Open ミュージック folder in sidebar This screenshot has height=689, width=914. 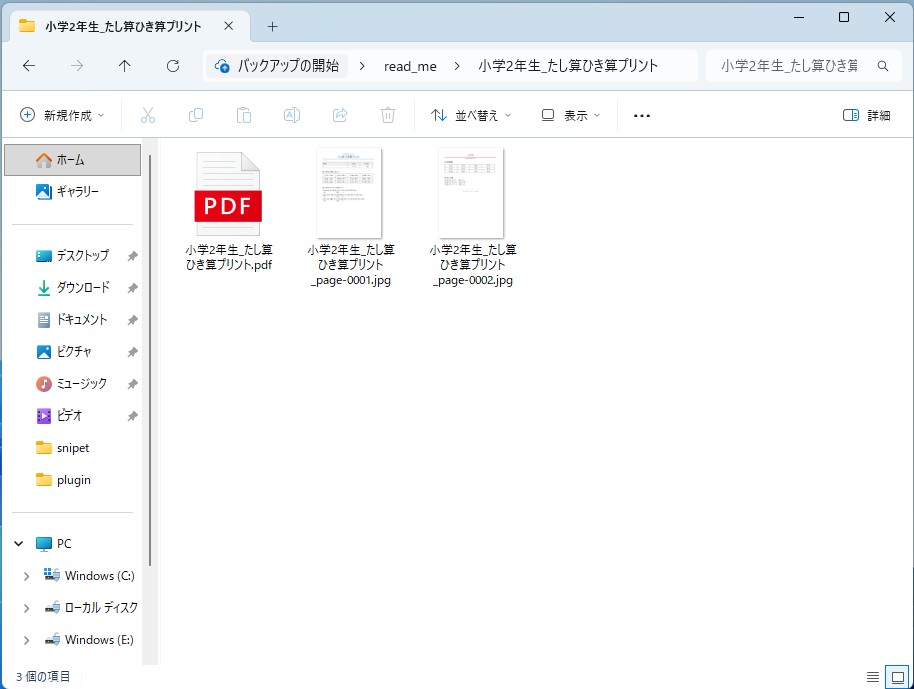[x=72, y=384]
